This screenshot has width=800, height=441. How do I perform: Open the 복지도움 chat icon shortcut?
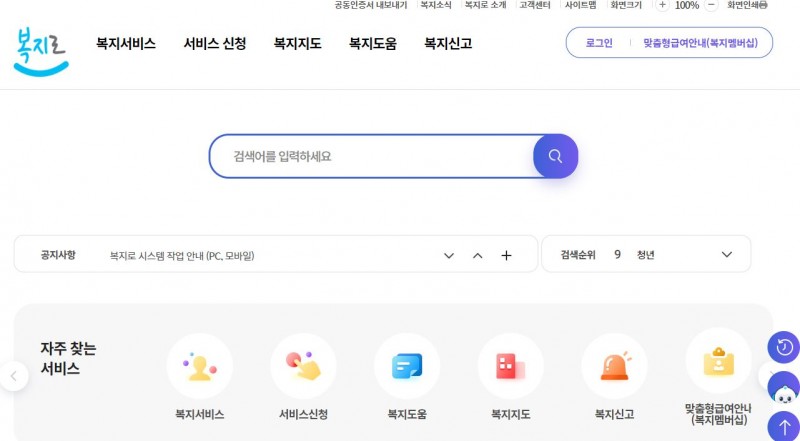(407, 367)
